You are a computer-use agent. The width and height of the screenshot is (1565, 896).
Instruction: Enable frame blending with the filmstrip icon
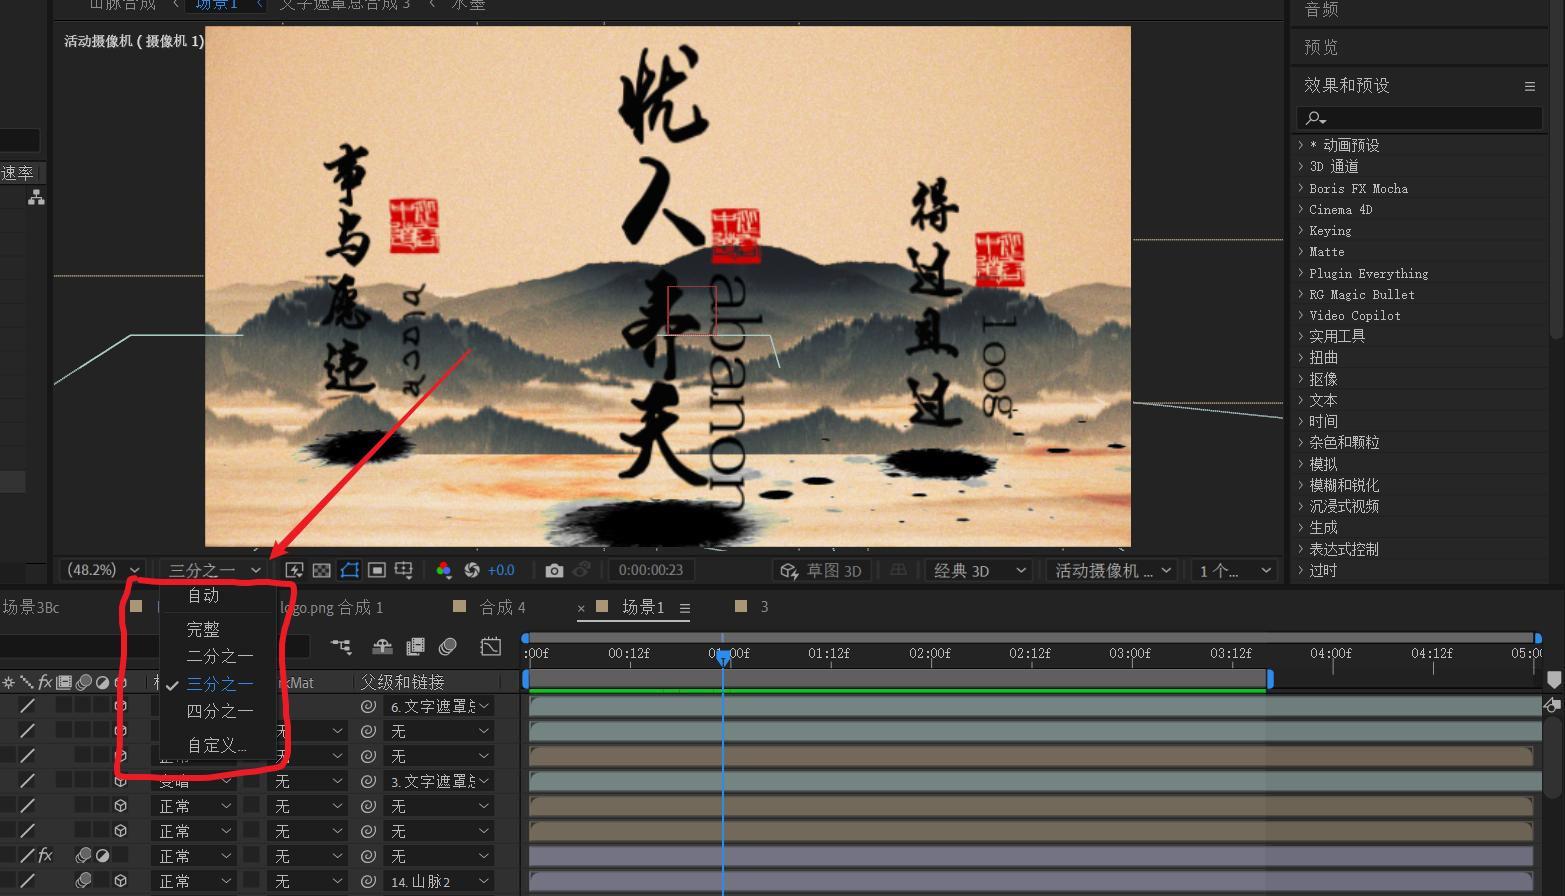click(x=415, y=647)
